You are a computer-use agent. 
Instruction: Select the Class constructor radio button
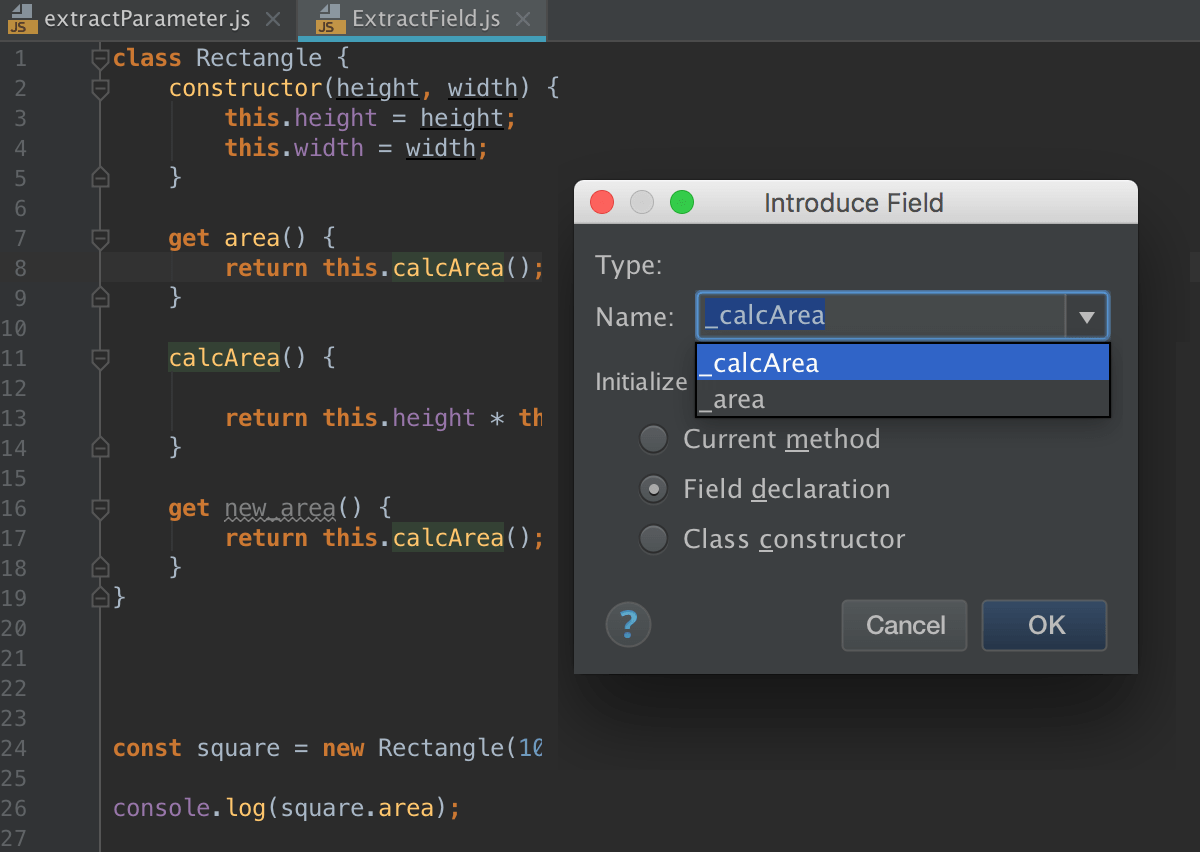click(x=653, y=538)
